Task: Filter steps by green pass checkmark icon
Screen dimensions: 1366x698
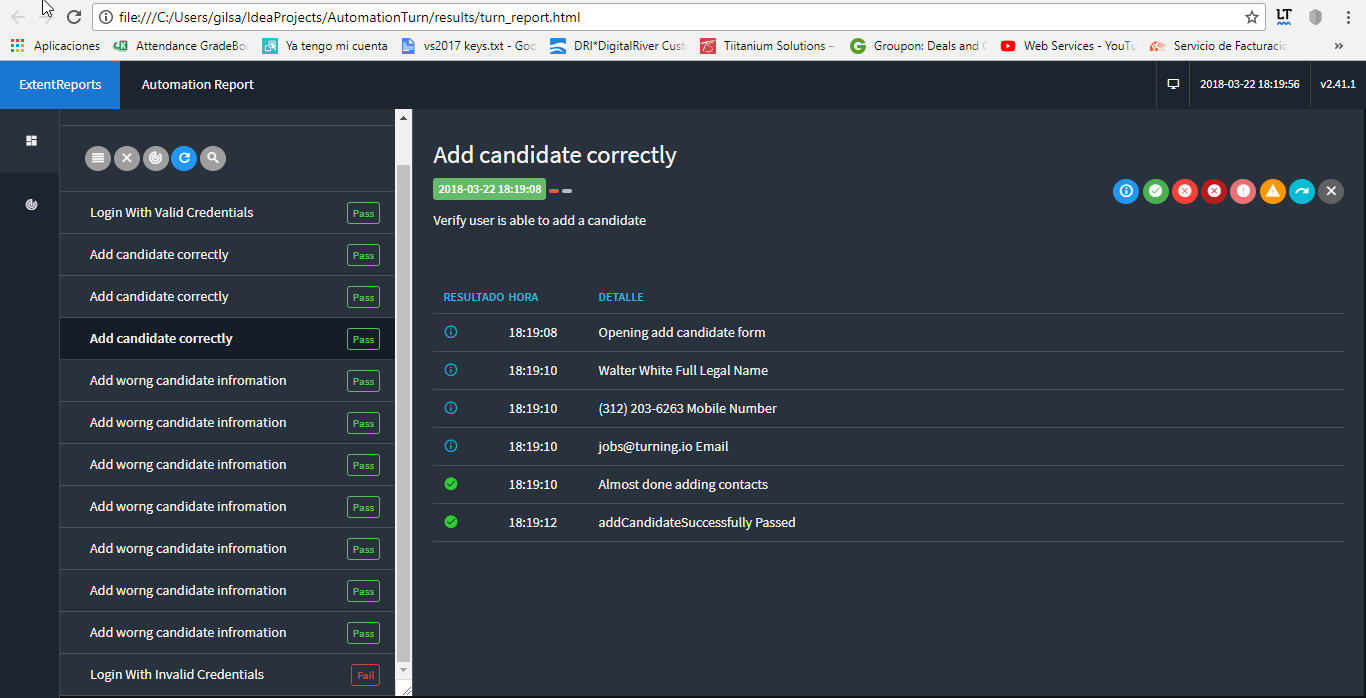Action: pos(1156,191)
